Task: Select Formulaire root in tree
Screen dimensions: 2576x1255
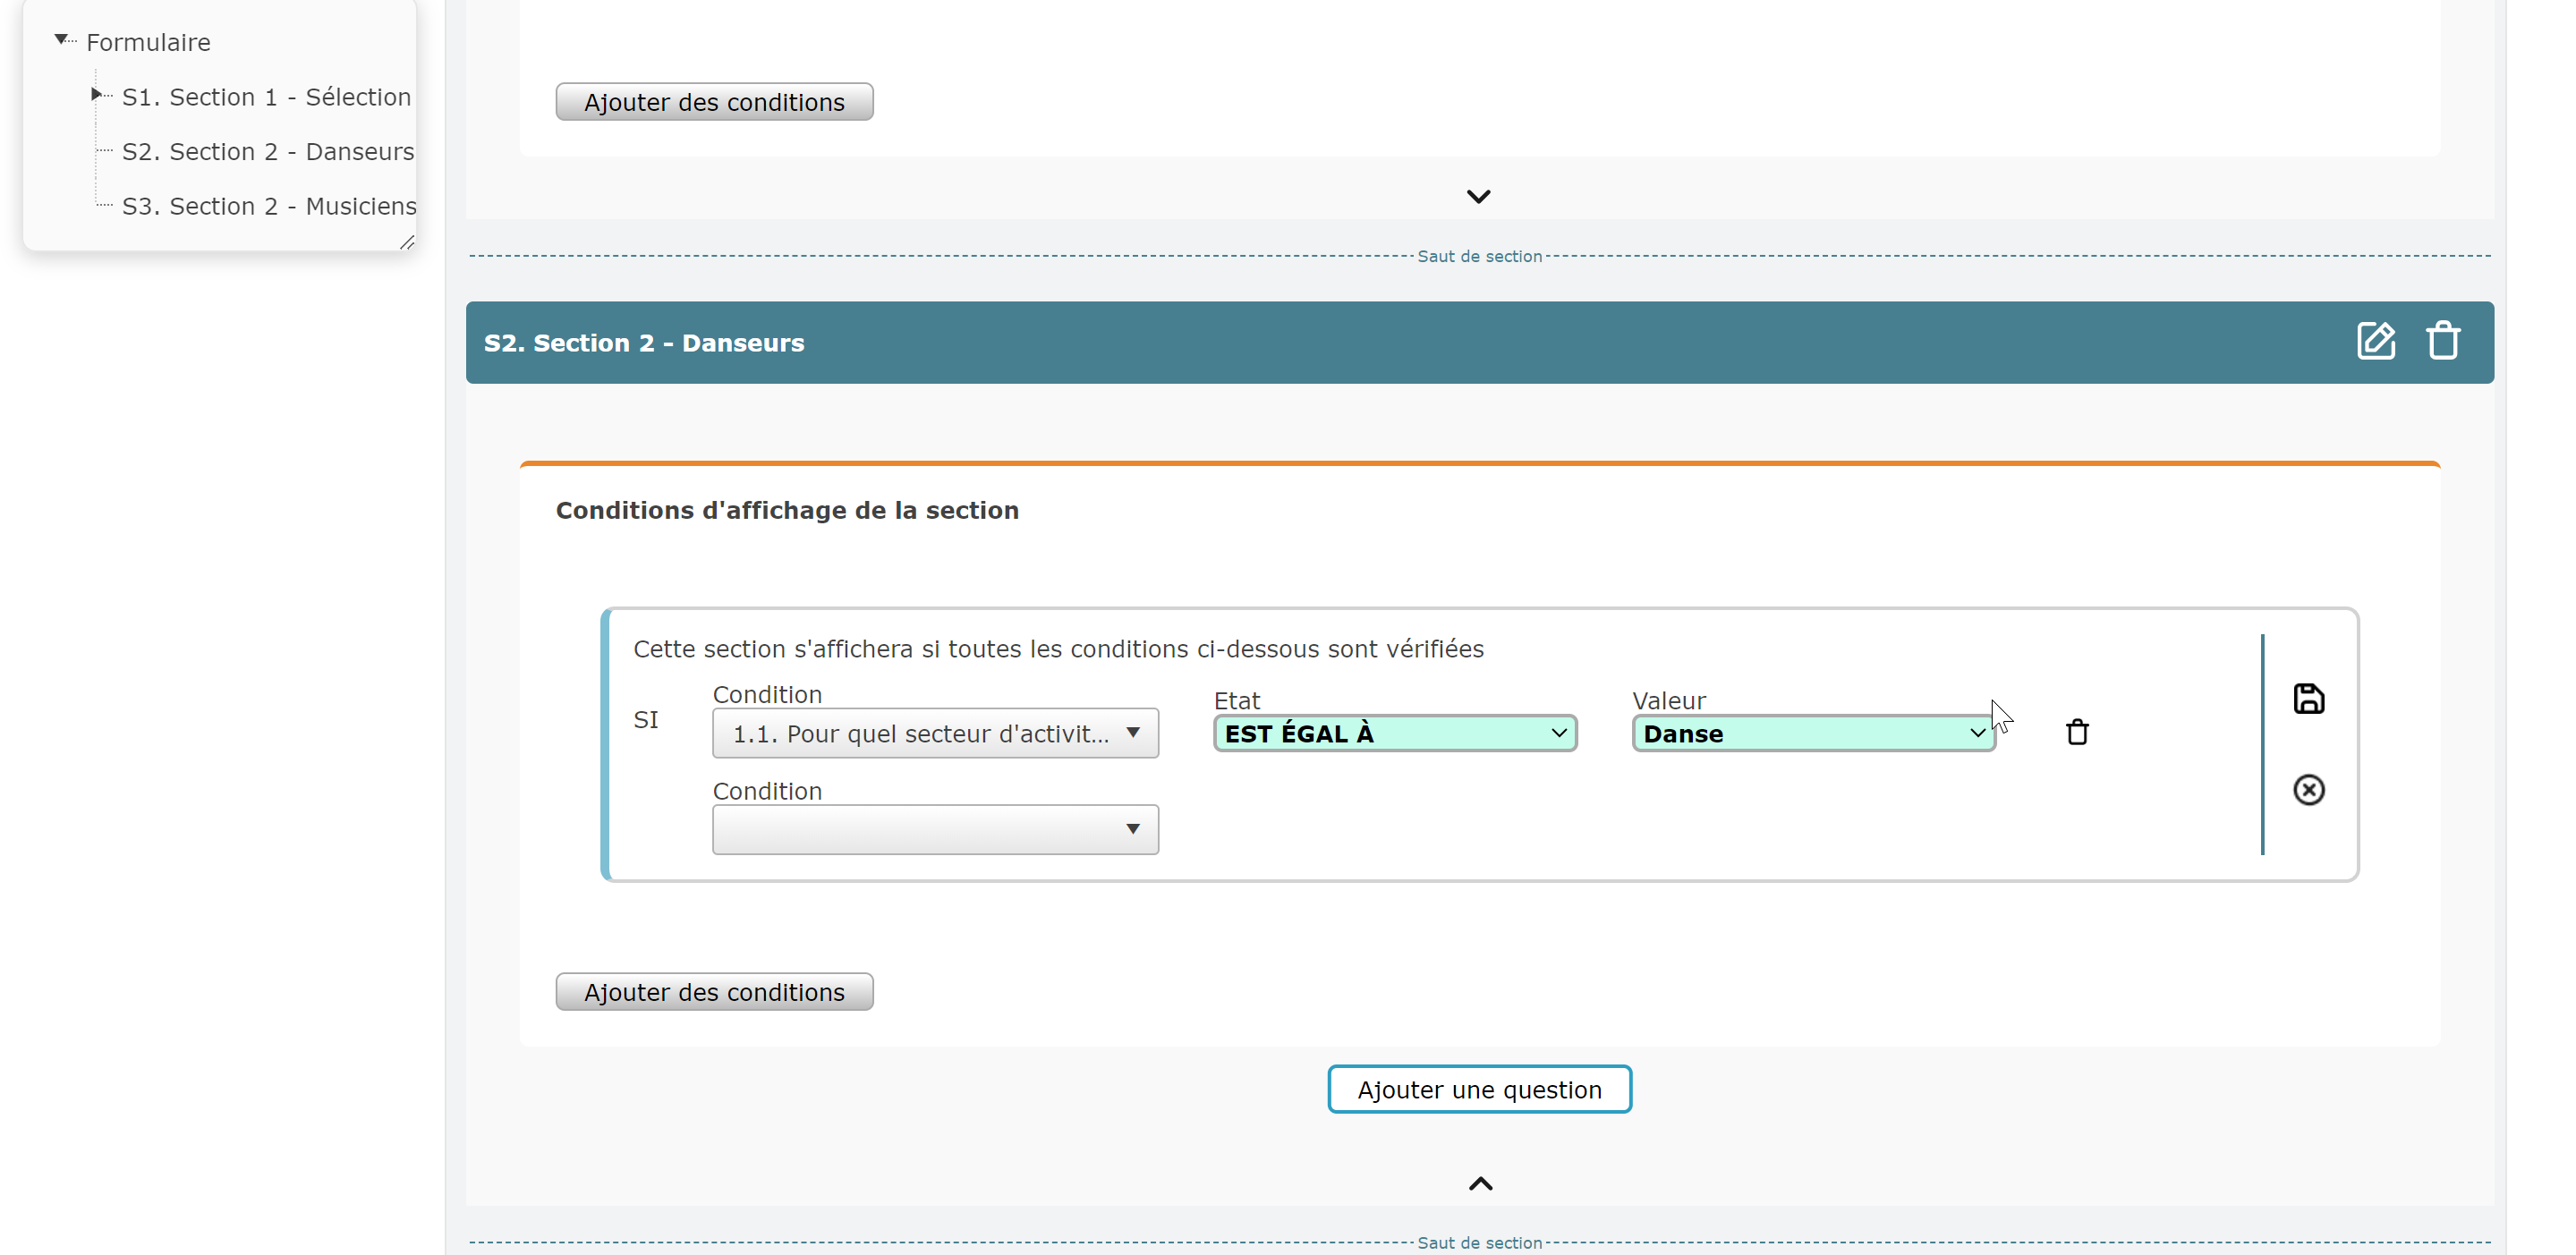Action: pos(148,42)
